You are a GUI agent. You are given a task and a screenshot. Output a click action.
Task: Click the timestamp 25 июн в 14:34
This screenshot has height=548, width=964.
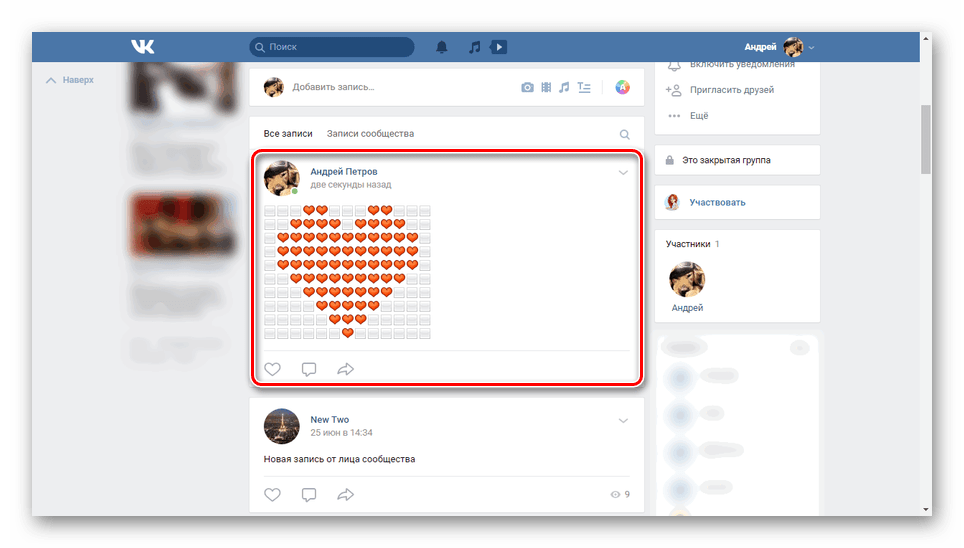(341, 433)
